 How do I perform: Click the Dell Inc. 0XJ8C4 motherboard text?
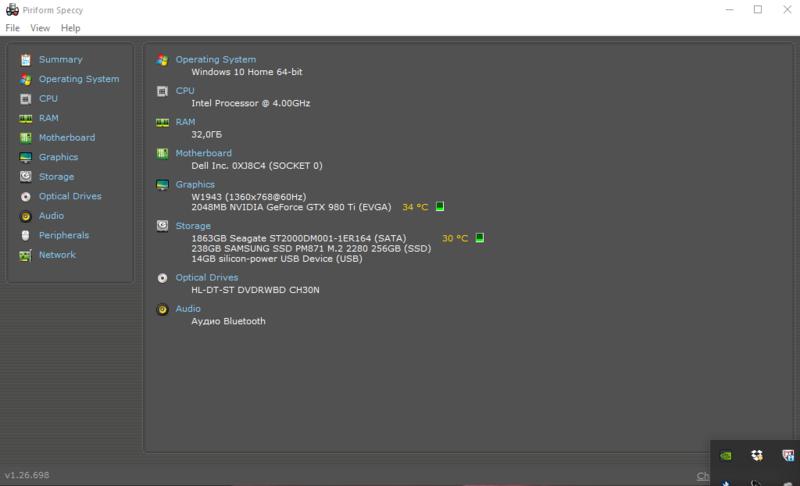[257, 166]
